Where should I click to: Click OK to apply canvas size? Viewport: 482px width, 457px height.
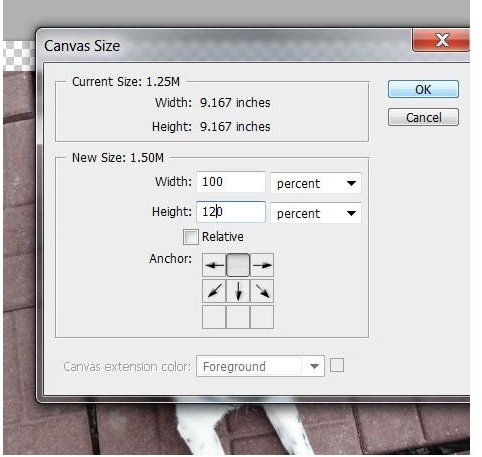[424, 89]
